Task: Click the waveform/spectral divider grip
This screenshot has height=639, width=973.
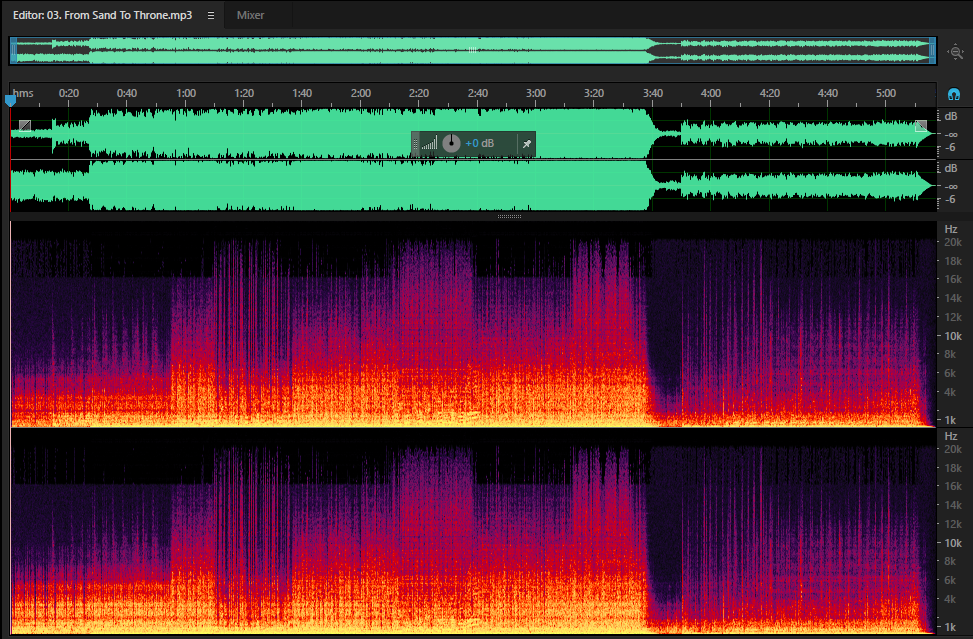Action: 509,217
